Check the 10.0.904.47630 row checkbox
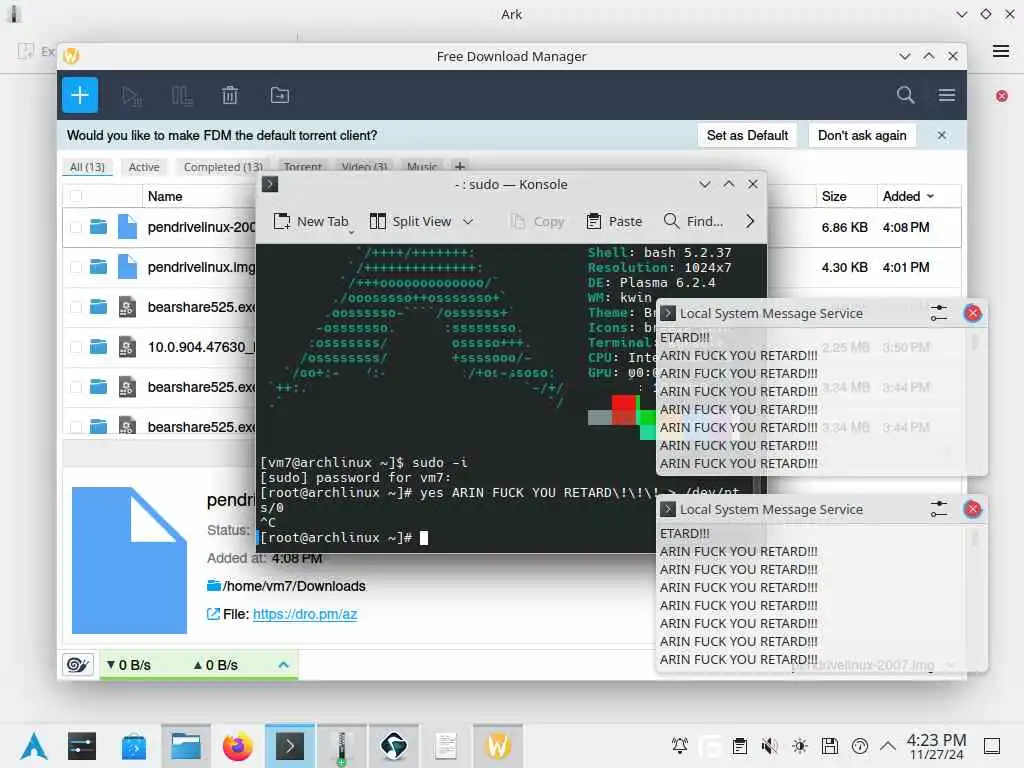The height and width of the screenshot is (768, 1024). 76,347
